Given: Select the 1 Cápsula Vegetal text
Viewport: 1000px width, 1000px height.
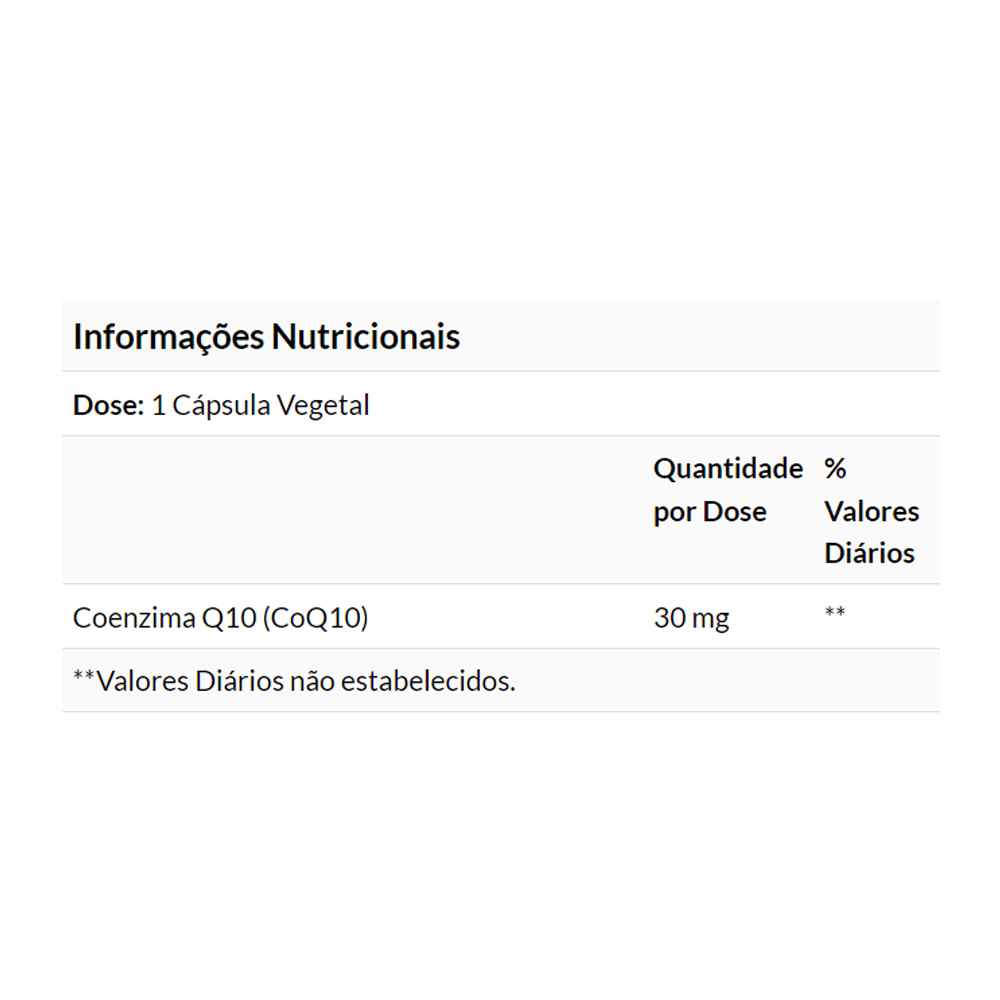Looking at the screenshot, I should point(260,405).
